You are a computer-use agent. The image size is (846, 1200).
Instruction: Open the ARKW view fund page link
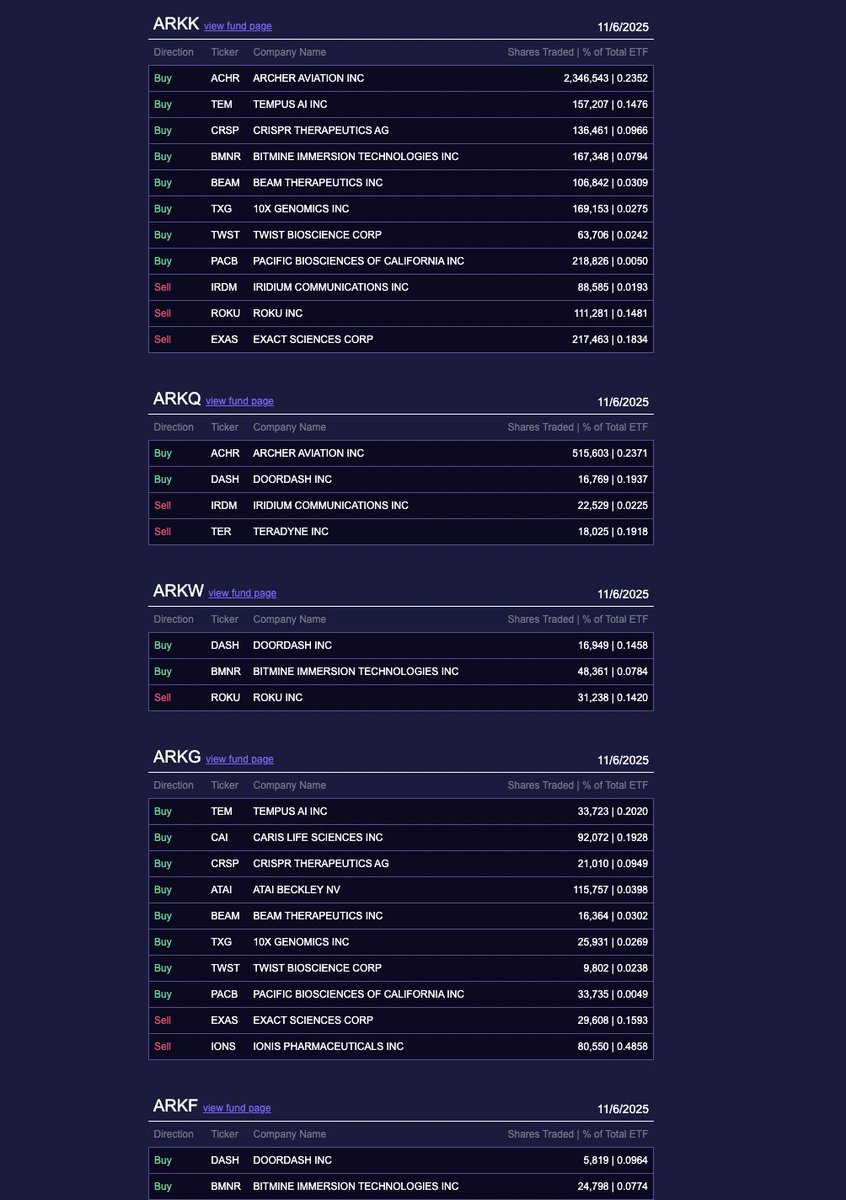coord(242,593)
